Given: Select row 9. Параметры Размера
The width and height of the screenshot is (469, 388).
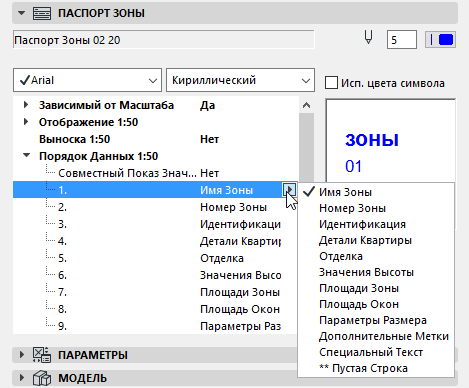Looking at the screenshot, I should (x=155, y=326).
